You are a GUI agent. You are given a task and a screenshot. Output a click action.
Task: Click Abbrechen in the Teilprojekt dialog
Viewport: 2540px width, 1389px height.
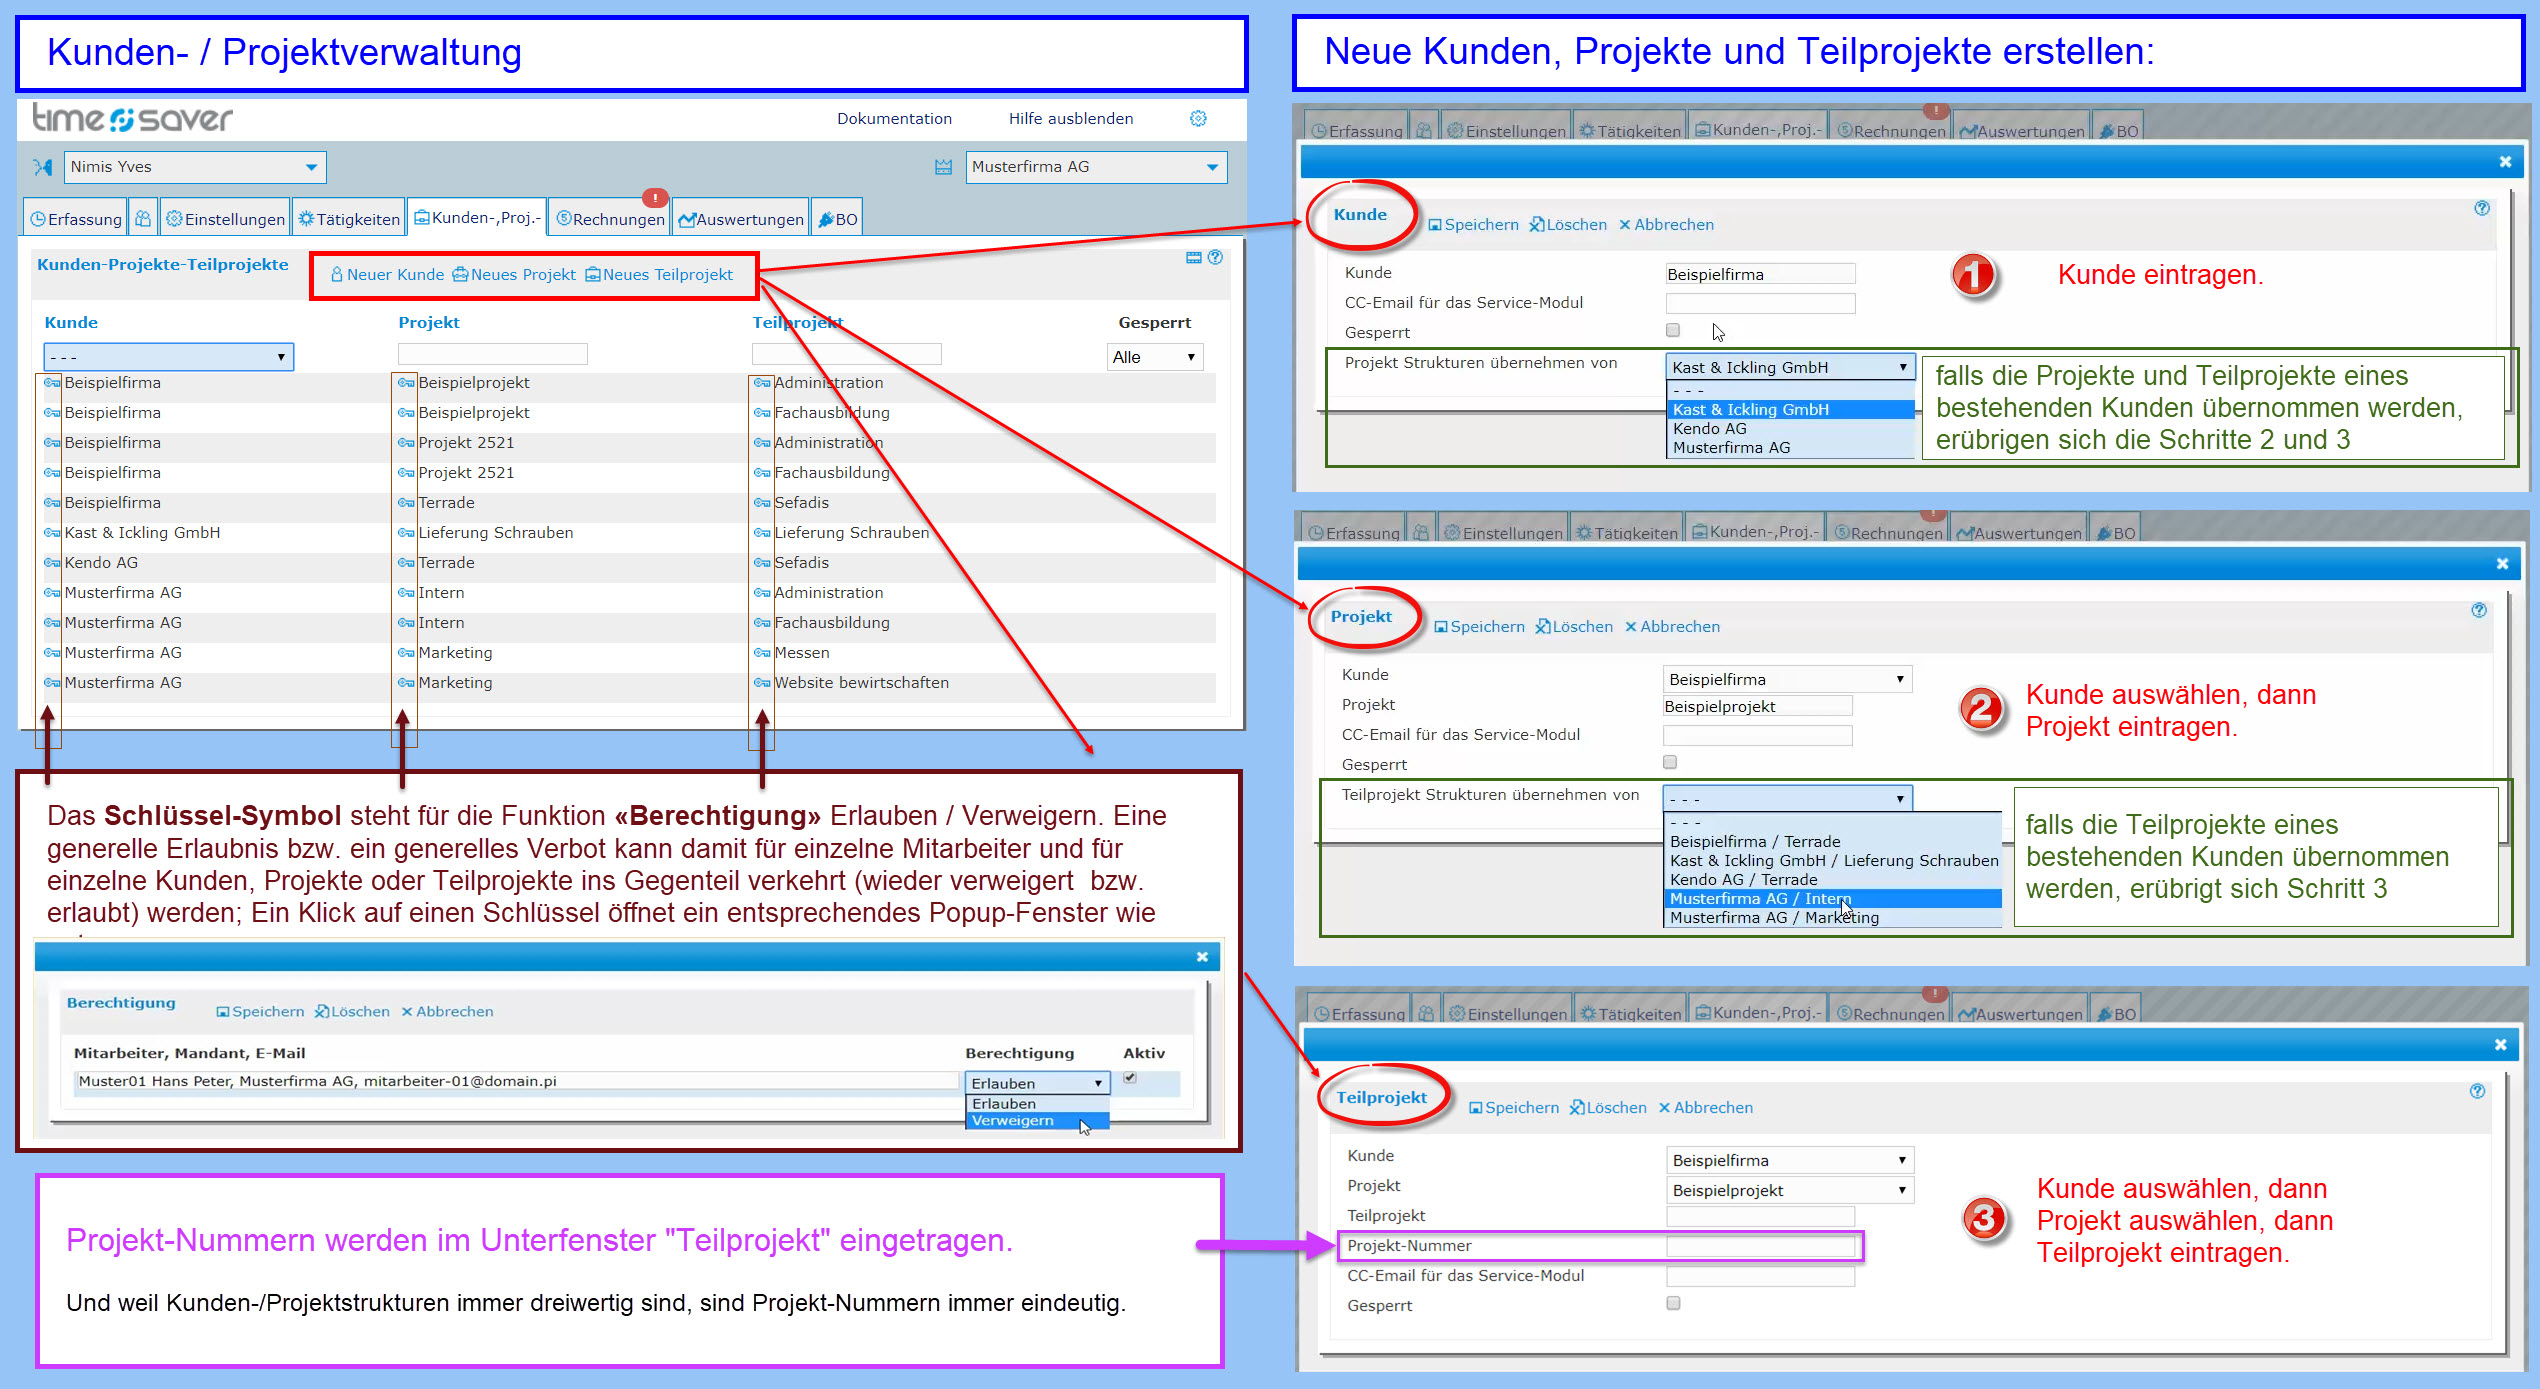pyautogui.click(x=1705, y=1108)
